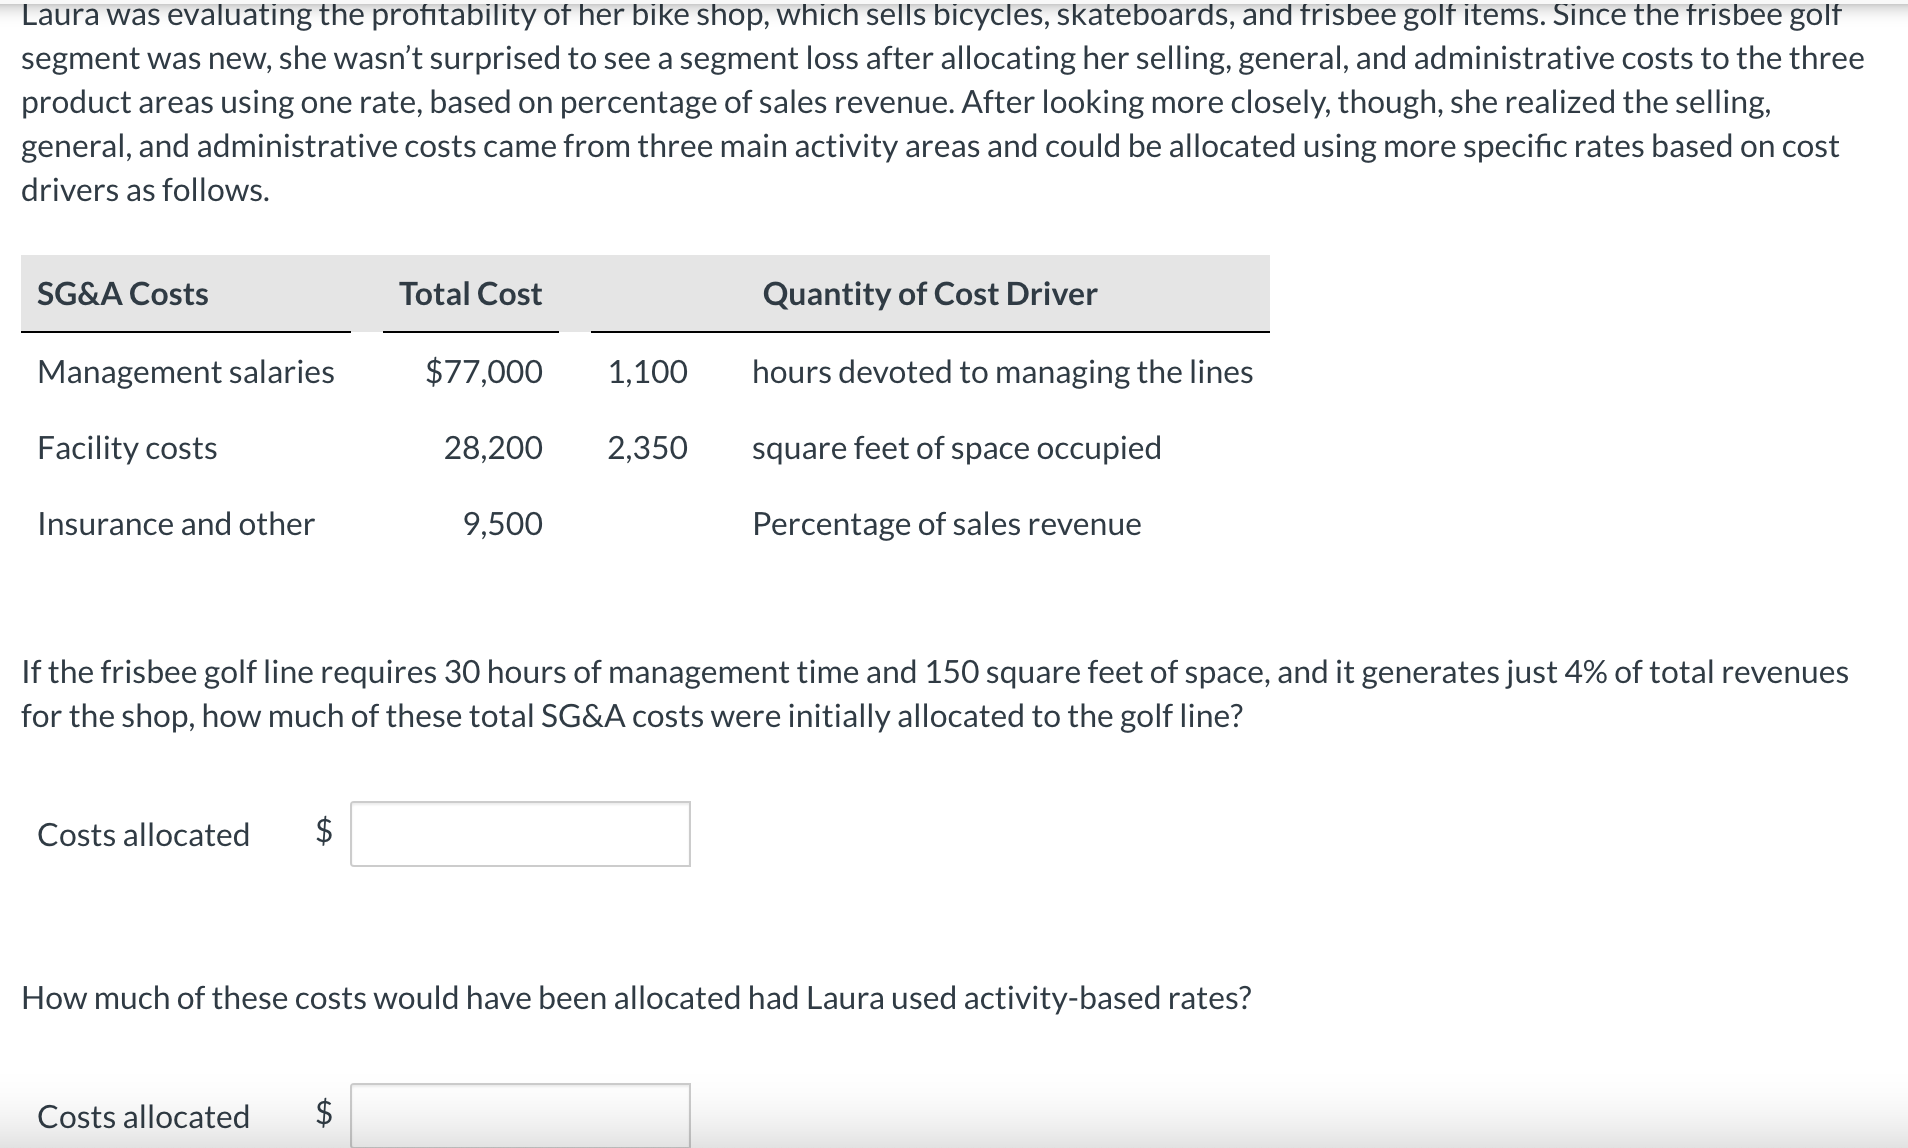This screenshot has height=1148, width=1908.
Task: Click the Facility costs row label
Action: click(x=126, y=447)
